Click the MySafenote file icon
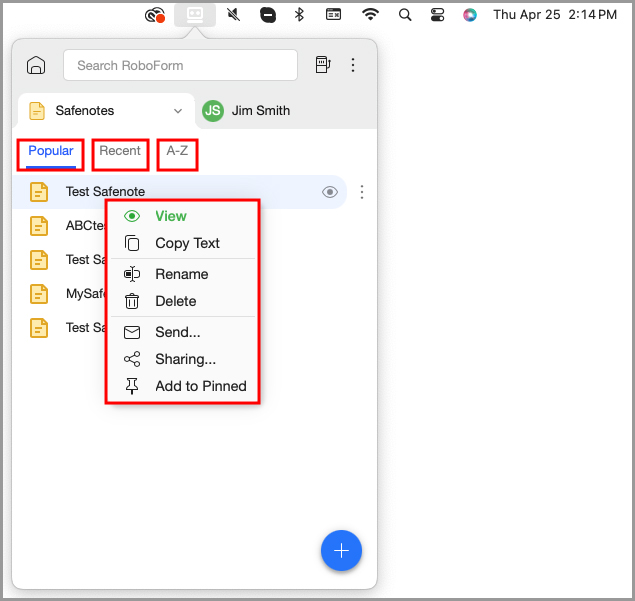Image resolution: width=635 pixels, height=601 pixels. point(39,294)
